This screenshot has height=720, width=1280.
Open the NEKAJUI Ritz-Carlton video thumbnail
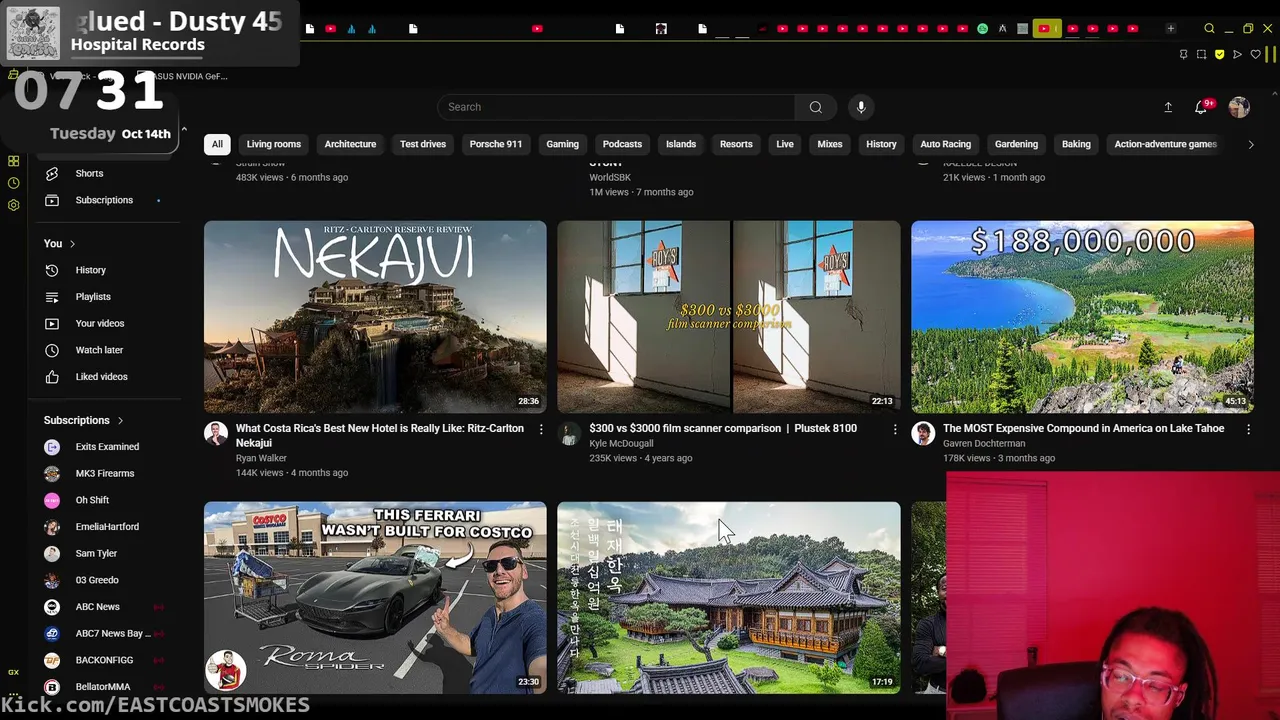click(x=375, y=317)
